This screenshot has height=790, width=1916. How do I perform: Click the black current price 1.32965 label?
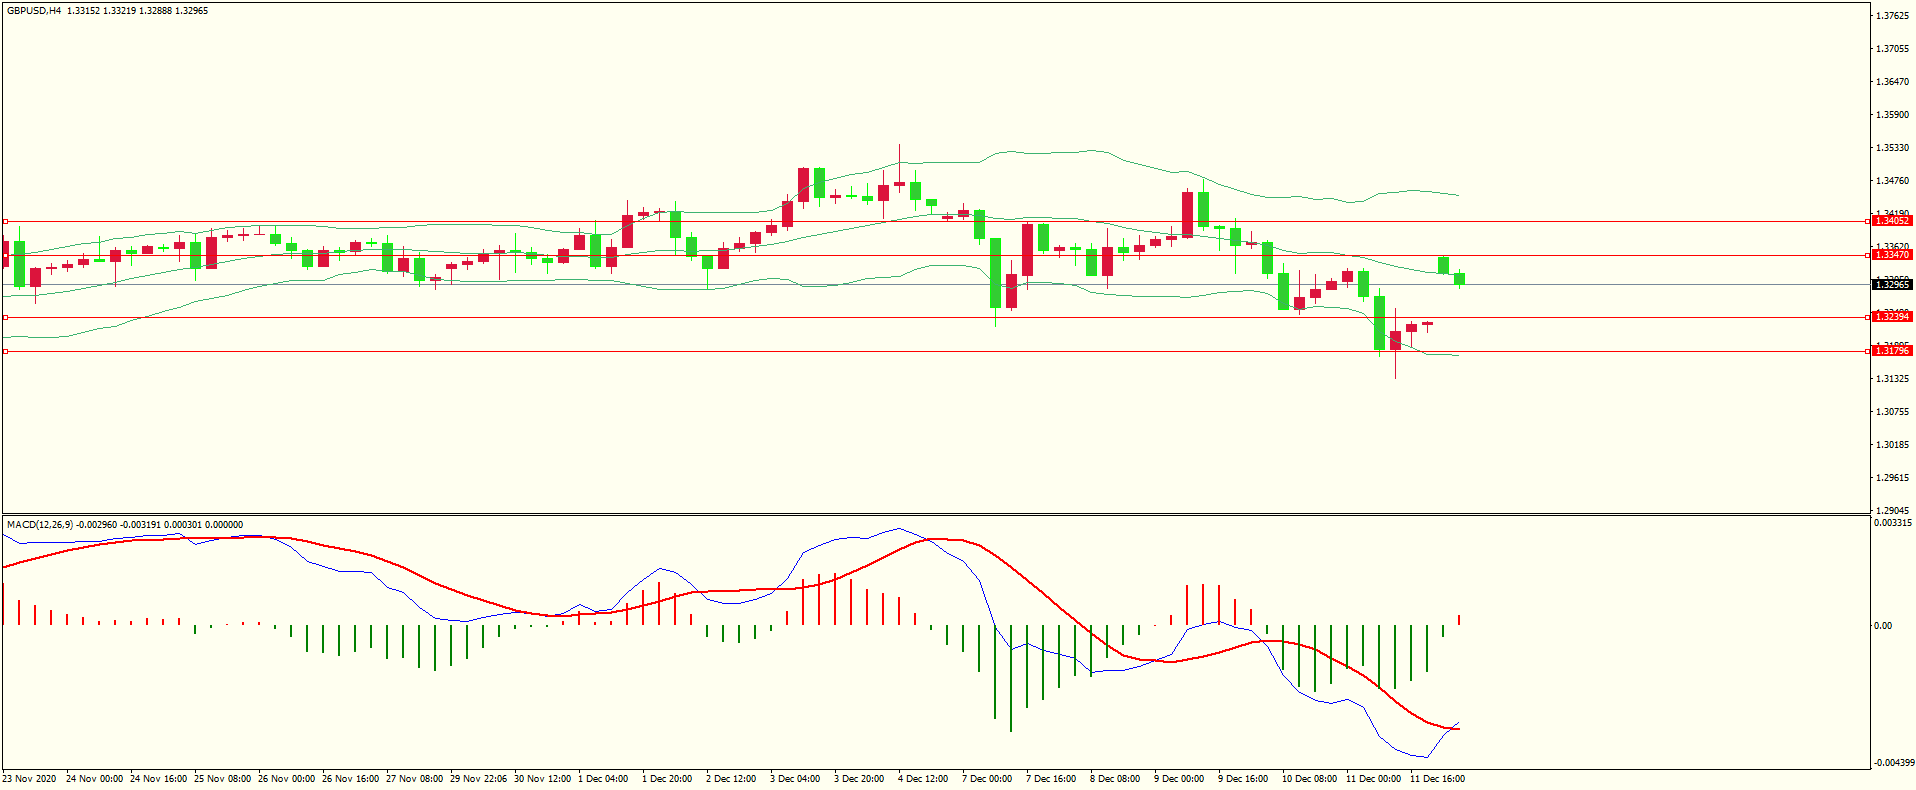(x=1891, y=285)
